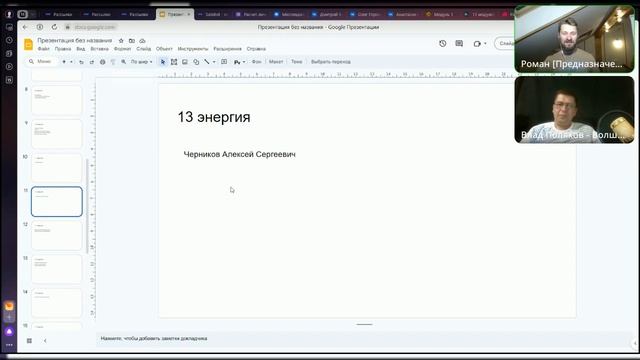The image size is (640, 360).
Task: Click the 'Черников Алексей Сергеевич' text
Action: pos(240,154)
